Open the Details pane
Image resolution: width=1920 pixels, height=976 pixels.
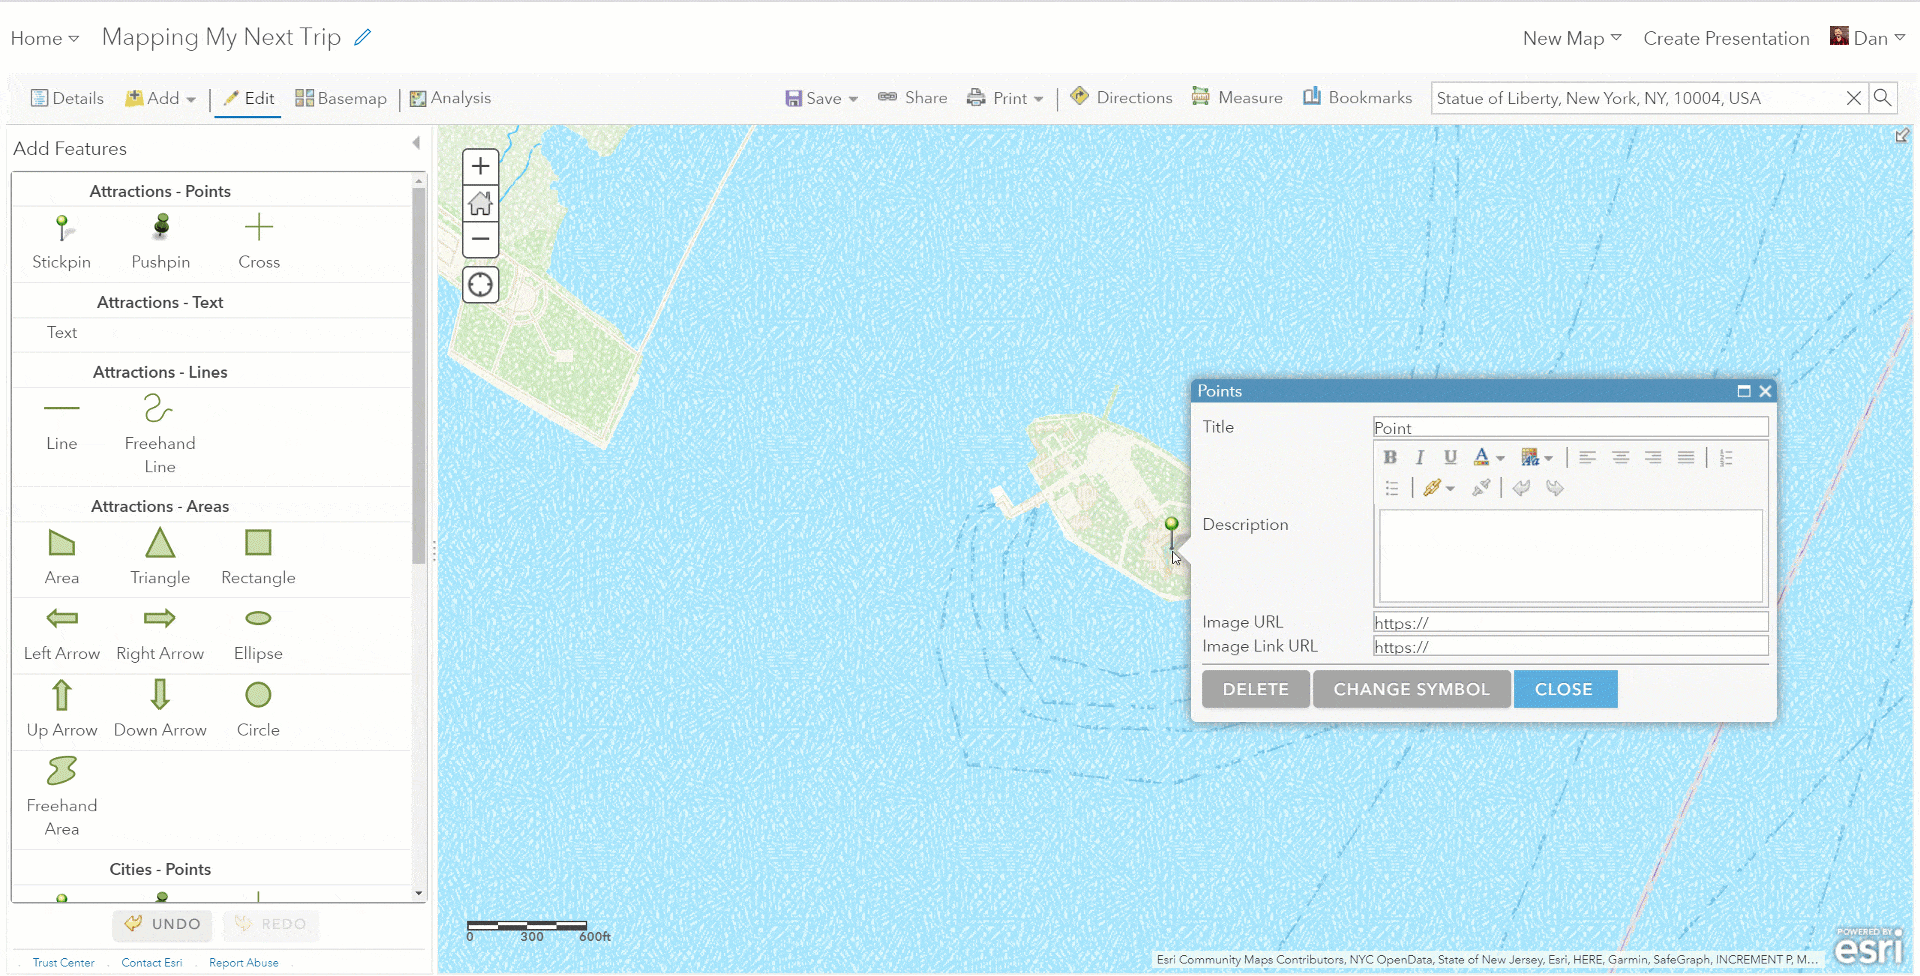tap(67, 98)
